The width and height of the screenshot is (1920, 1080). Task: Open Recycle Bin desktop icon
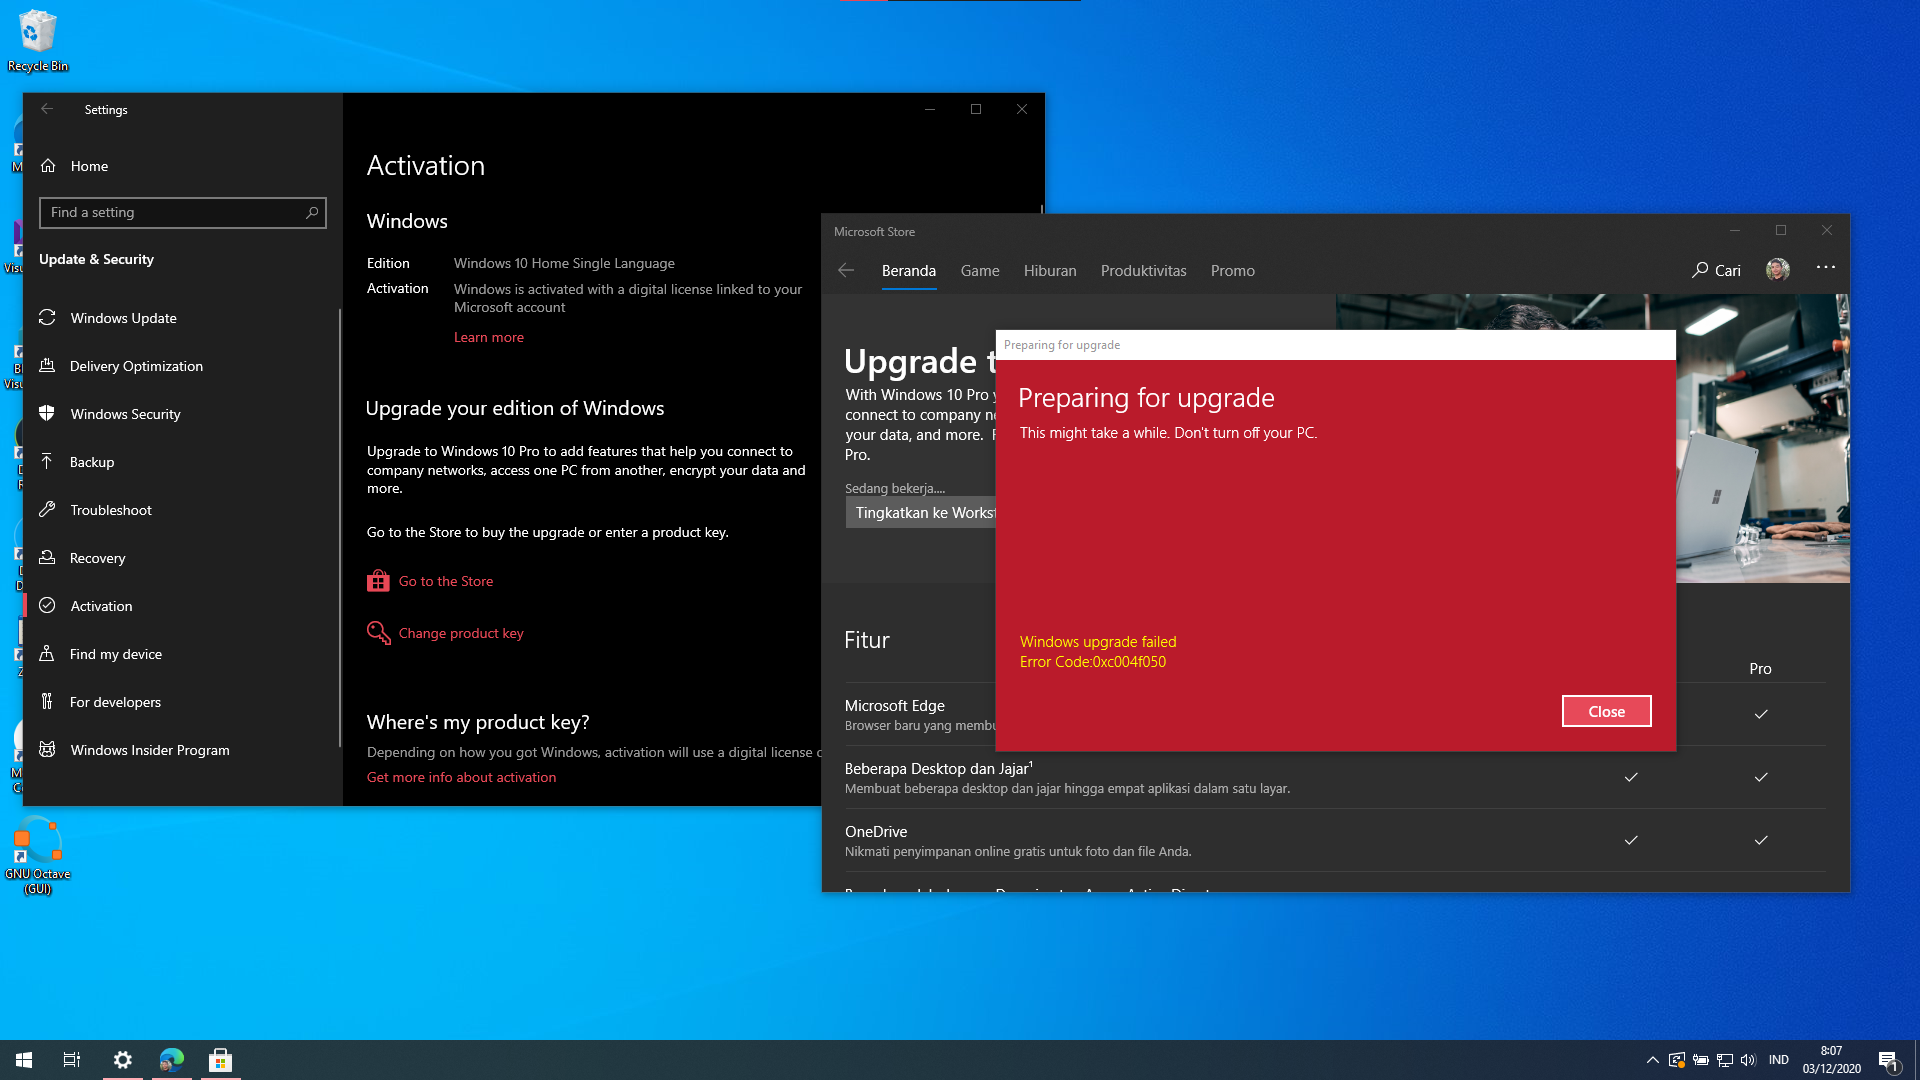[38, 41]
